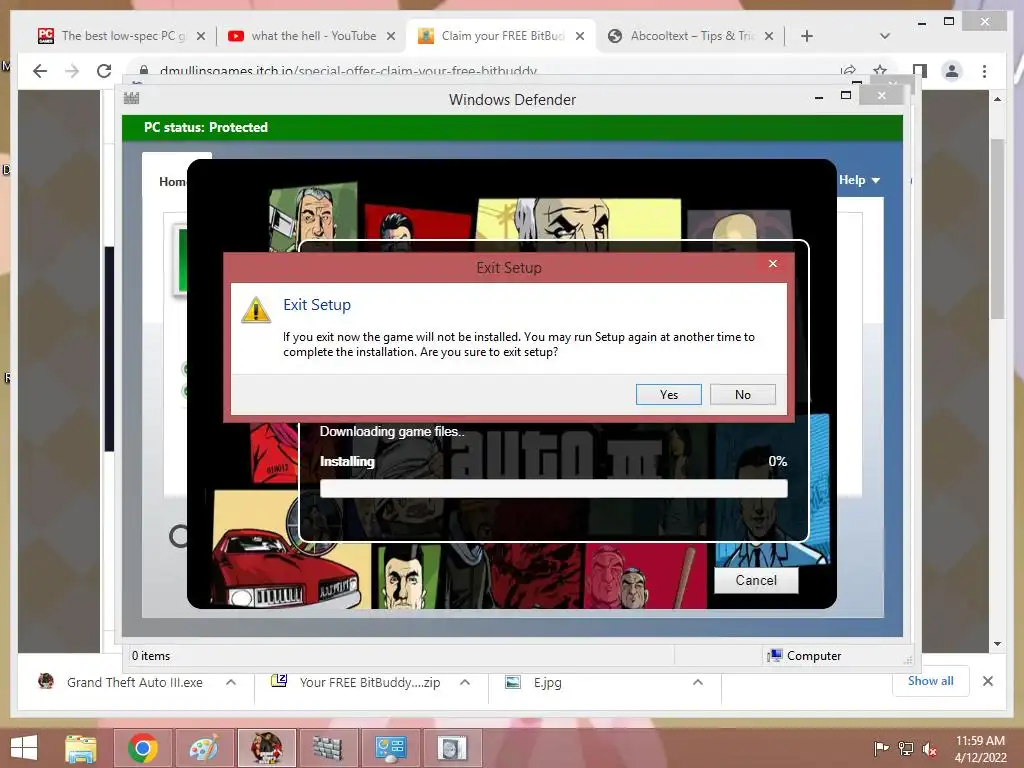
Task: Close the YouTube tab
Action: 391,37
